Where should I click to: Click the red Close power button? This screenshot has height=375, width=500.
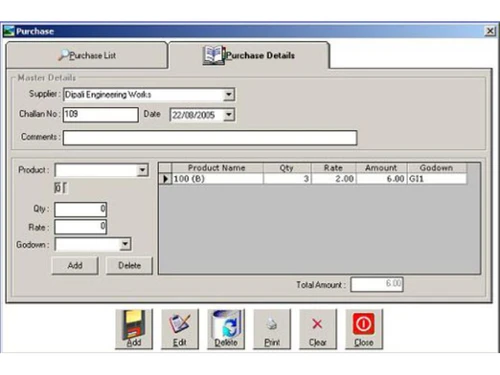click(x=364, y=329)
